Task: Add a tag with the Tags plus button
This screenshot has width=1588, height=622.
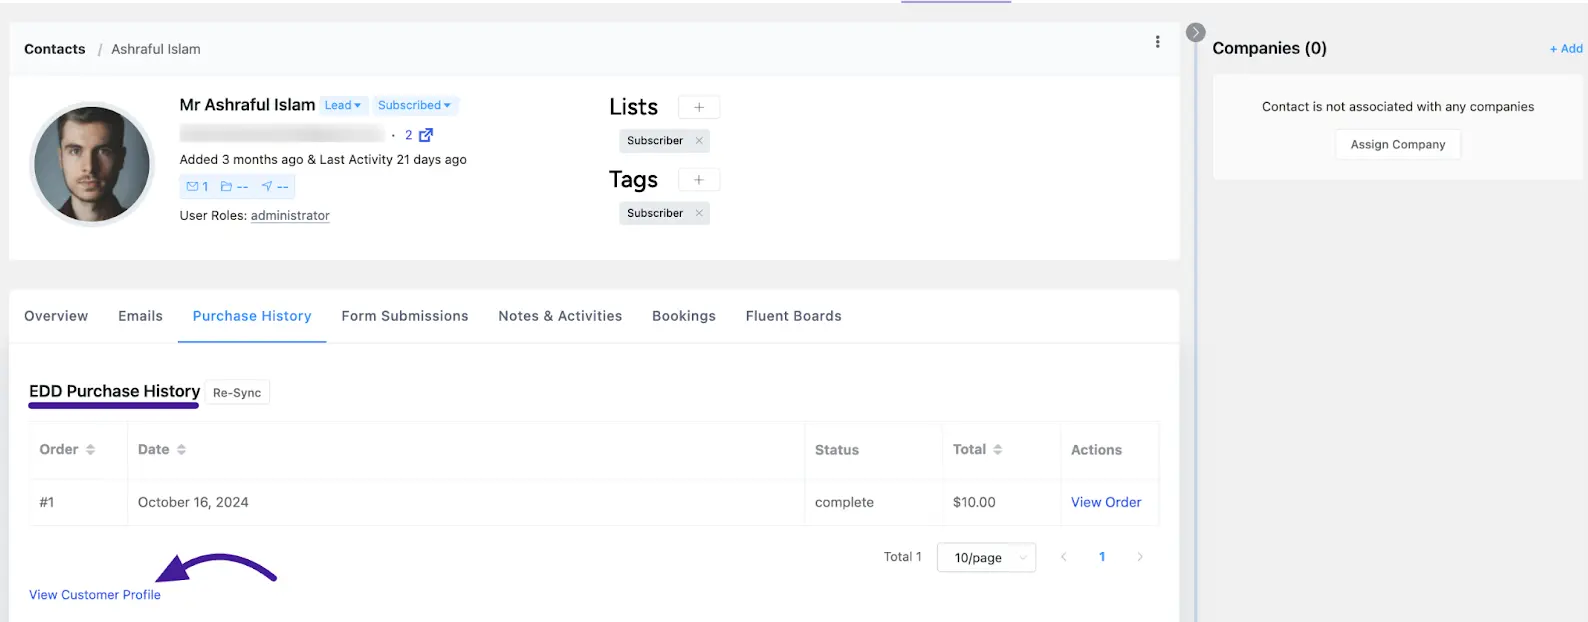Action: pos(699,180)
